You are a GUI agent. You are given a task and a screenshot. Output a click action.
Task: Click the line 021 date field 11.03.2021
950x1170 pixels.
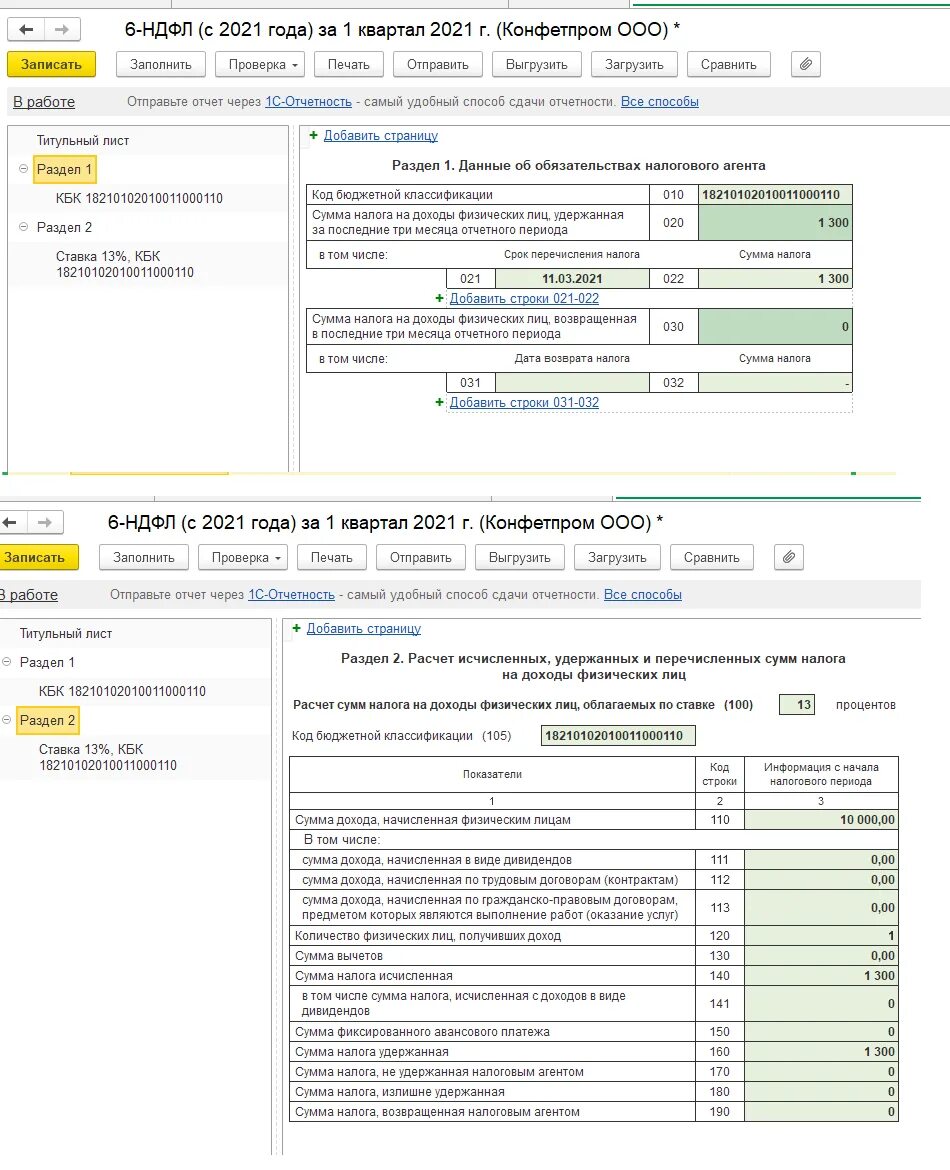572,278
